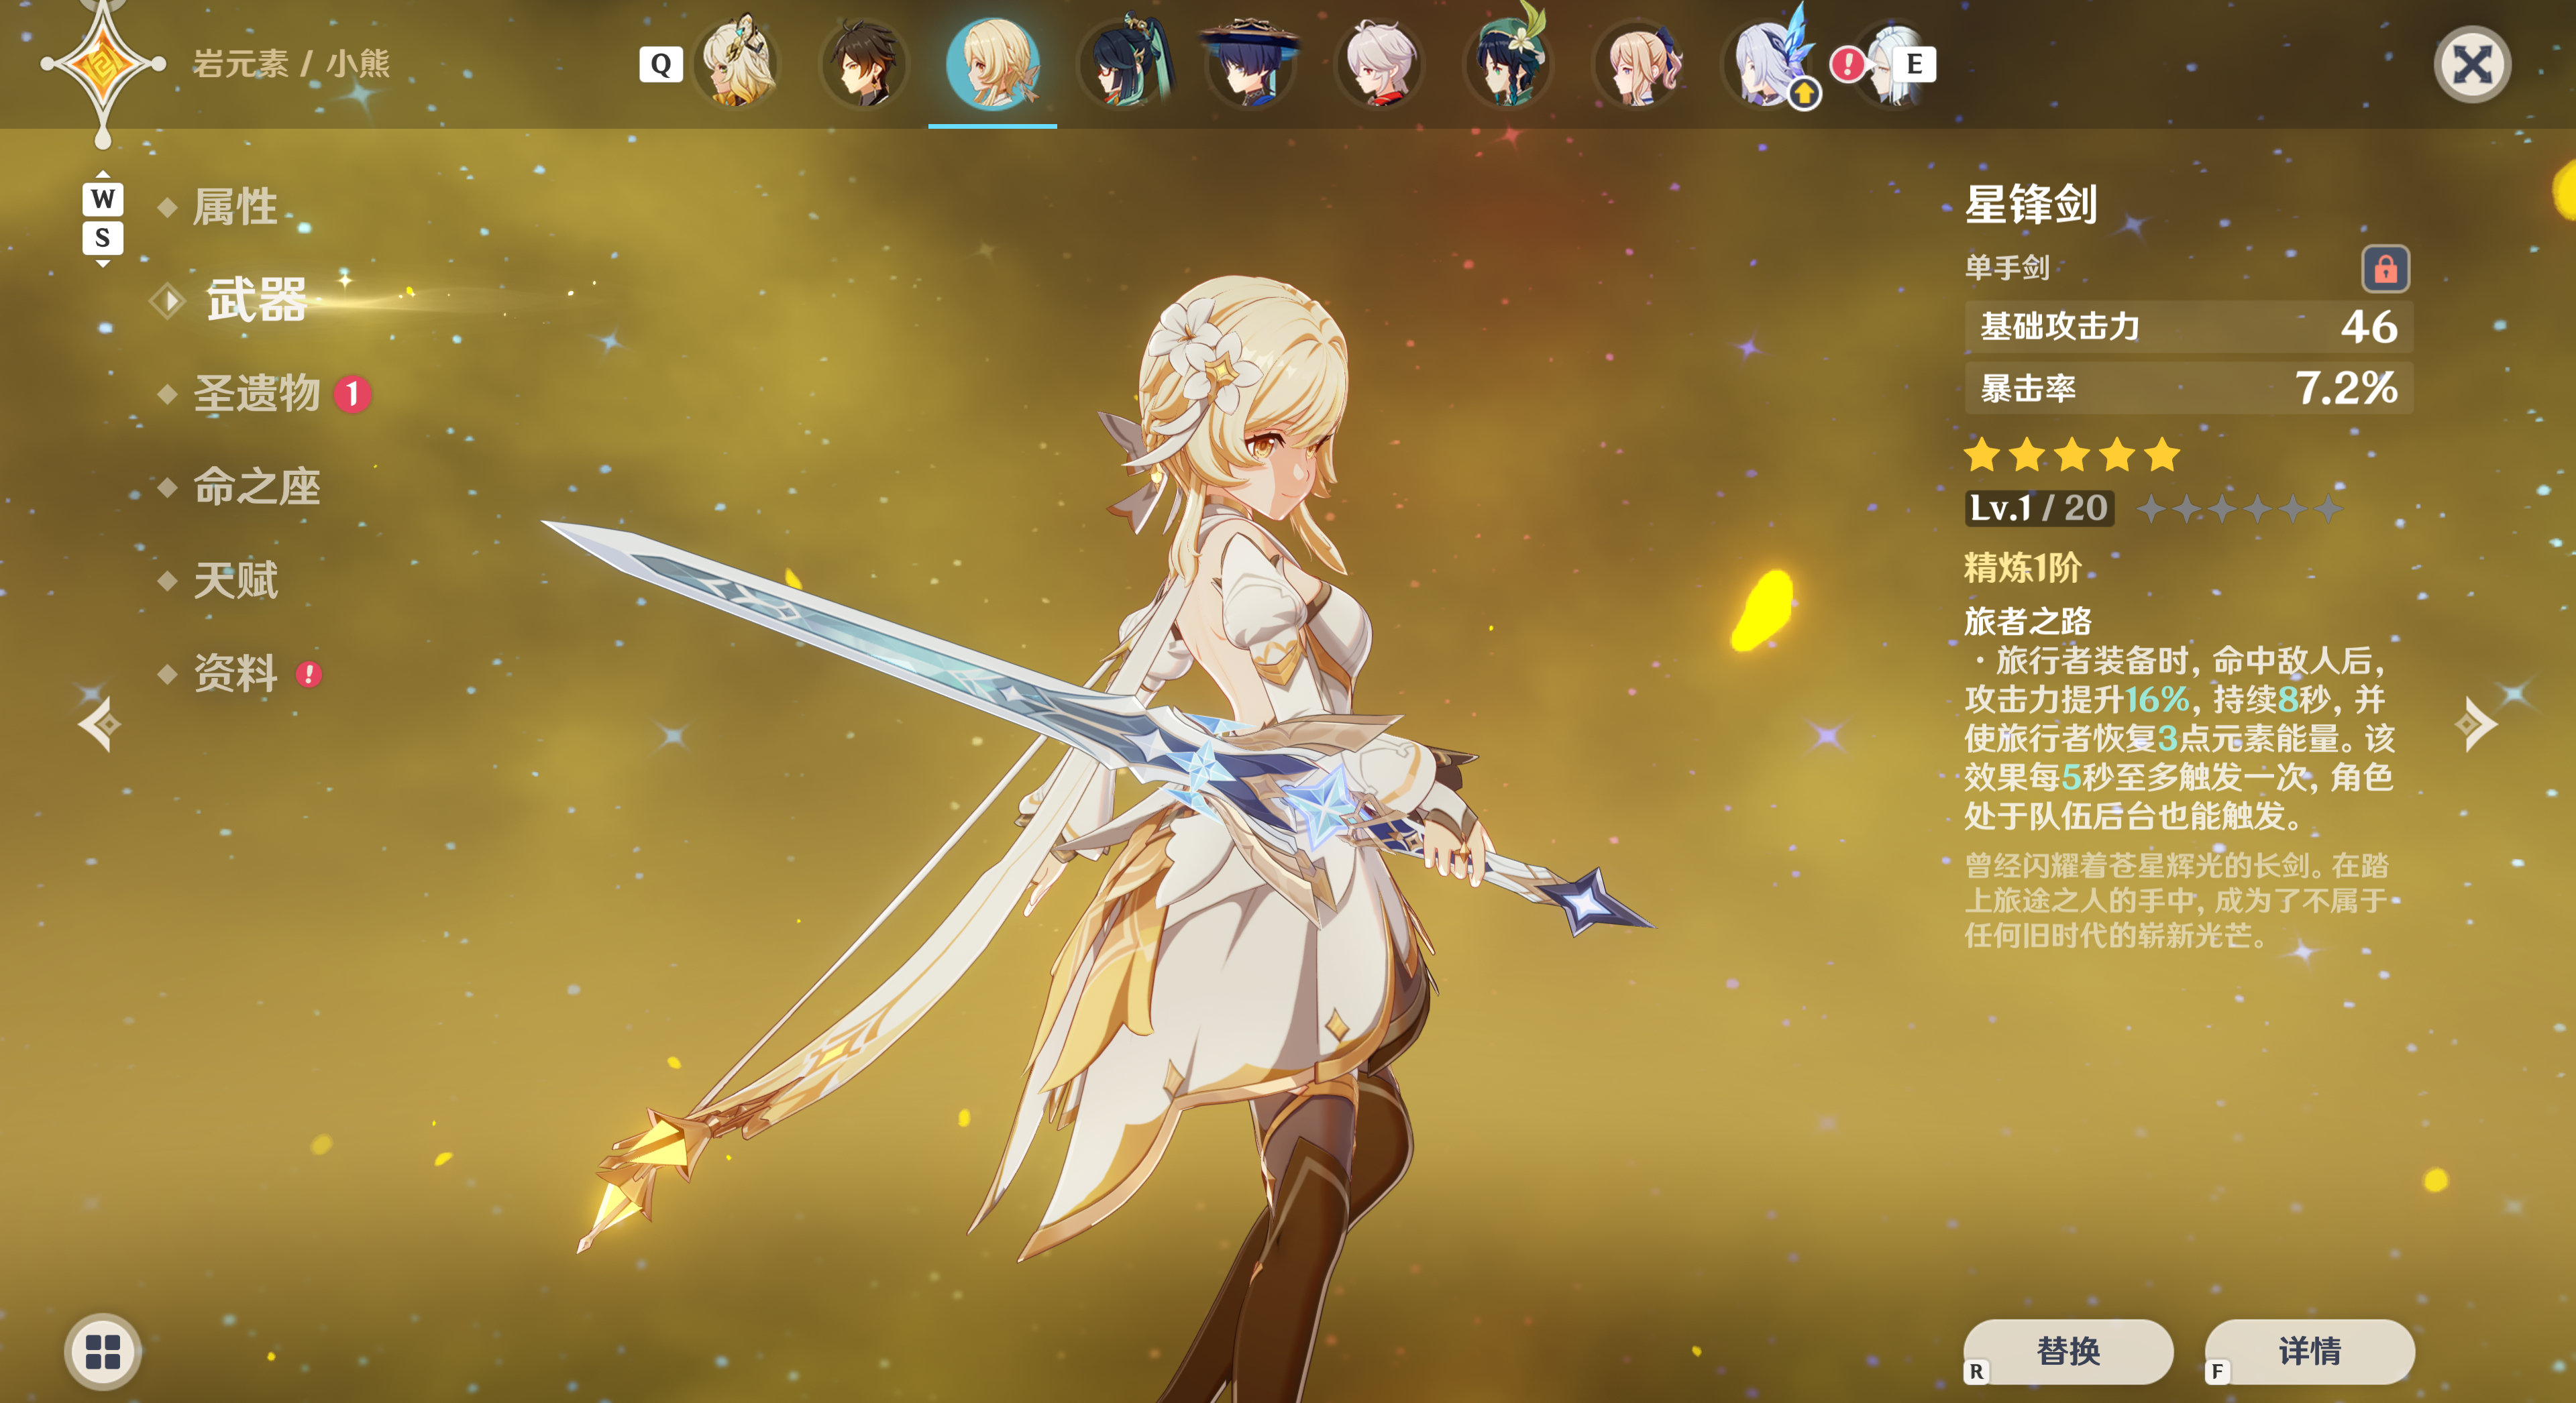
Task: Click the 替换 button to switch weapon
Action: [x=2068, y=1351]
